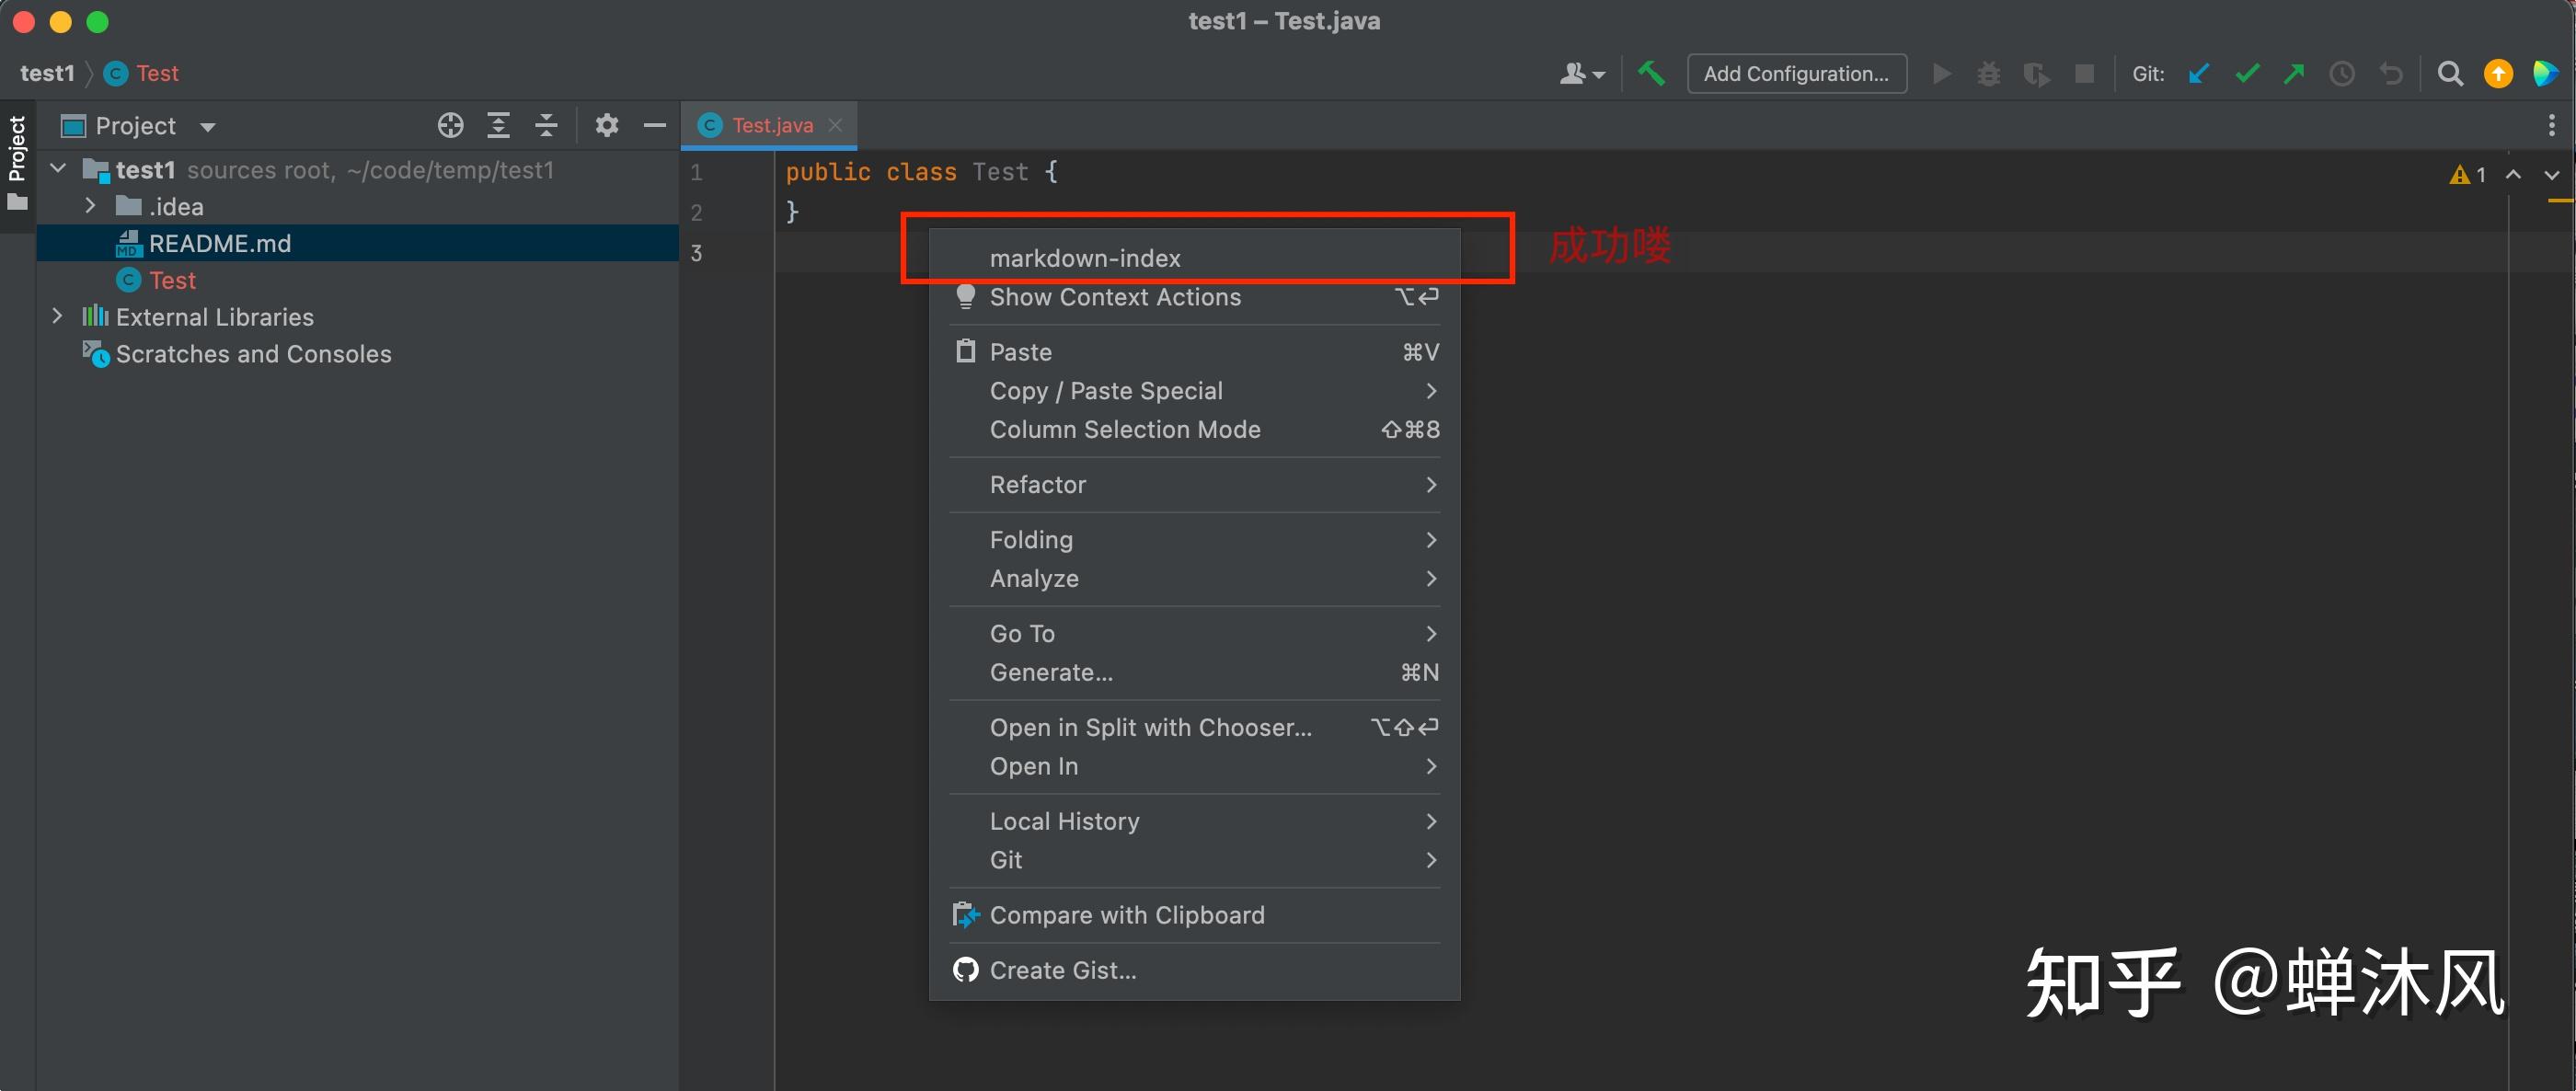Open the Refactor submenu
2576x1091 pixels.
[1037, 485]
